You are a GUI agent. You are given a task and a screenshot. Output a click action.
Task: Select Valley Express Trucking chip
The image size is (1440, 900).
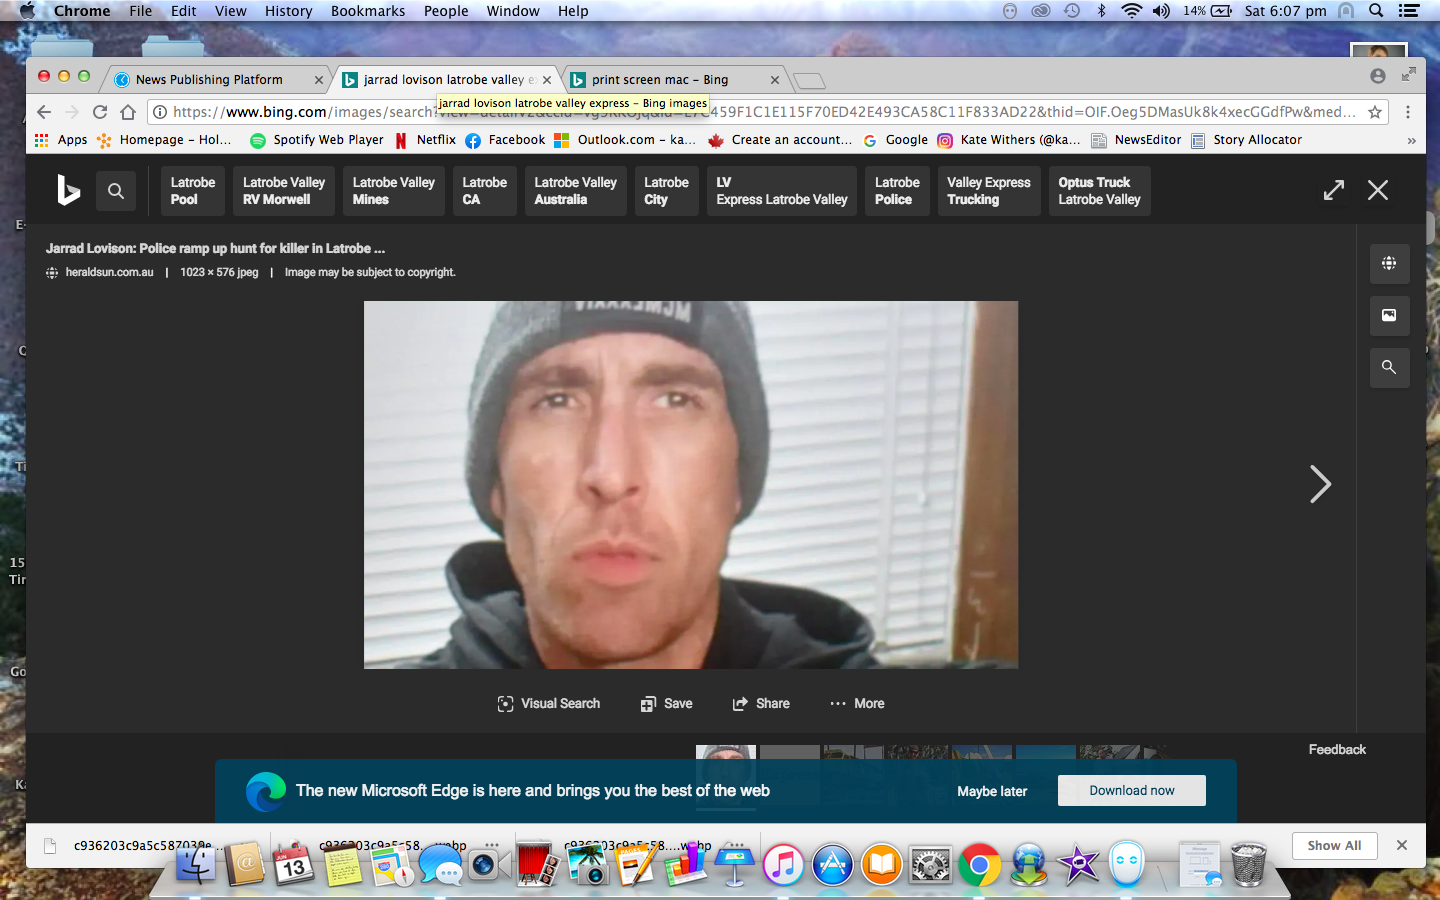[x=989, y=191]
